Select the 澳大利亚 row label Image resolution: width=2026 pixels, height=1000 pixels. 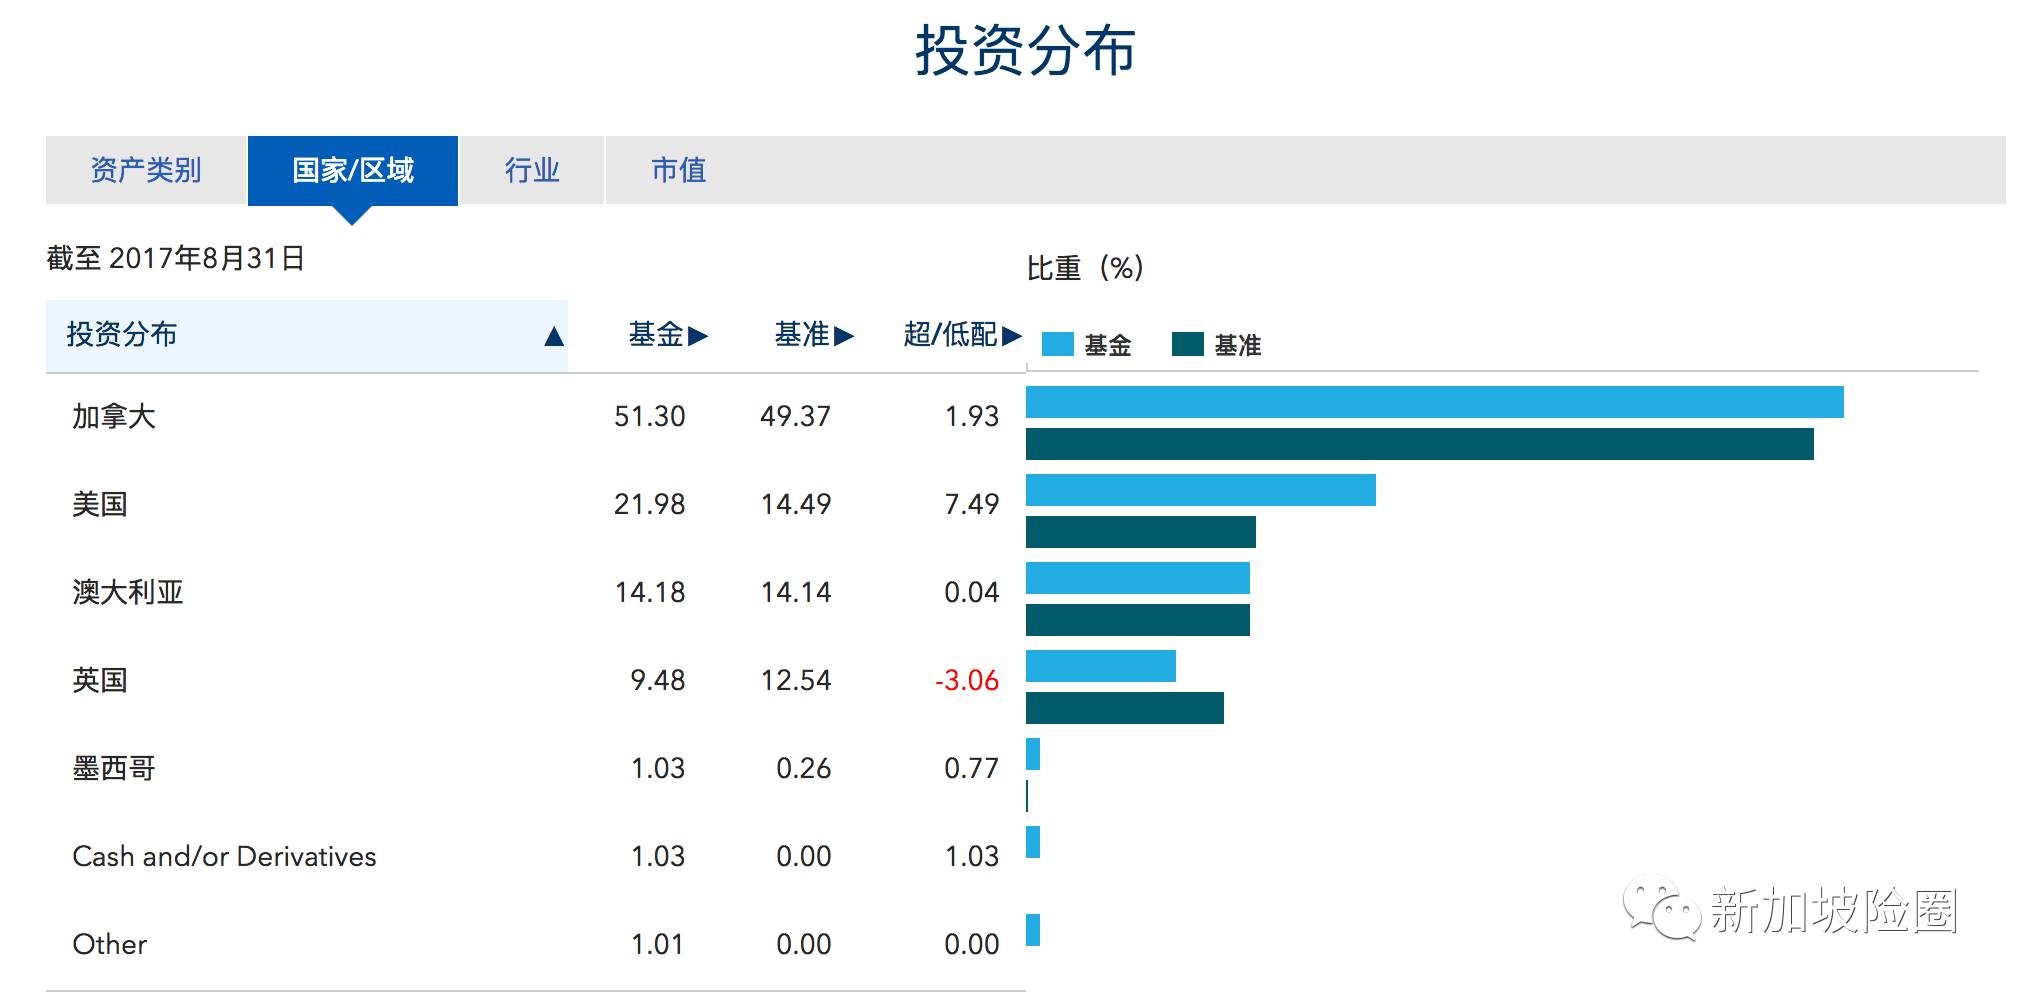point(128,592)
